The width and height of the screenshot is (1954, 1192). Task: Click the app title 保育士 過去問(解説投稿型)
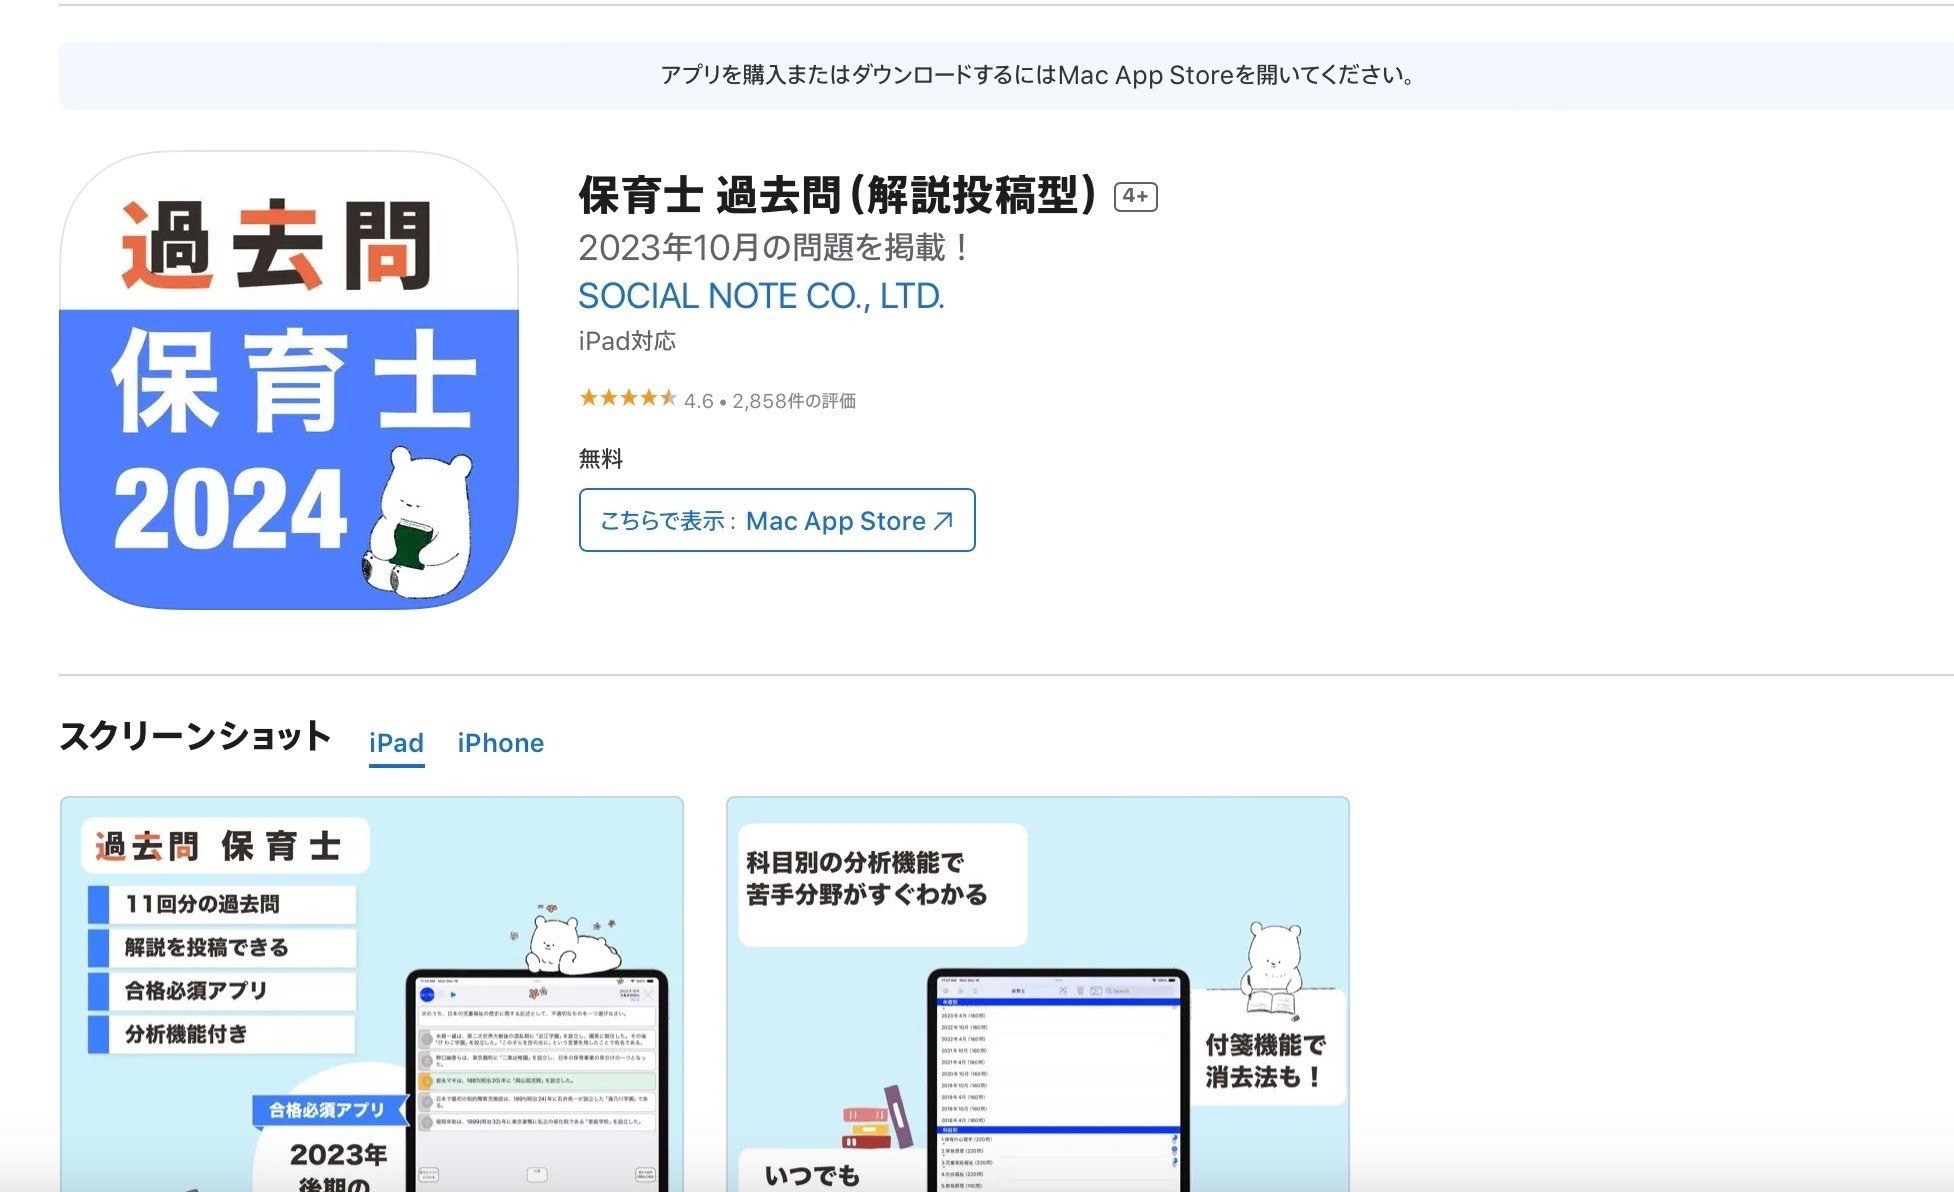[x=838, y=195]
